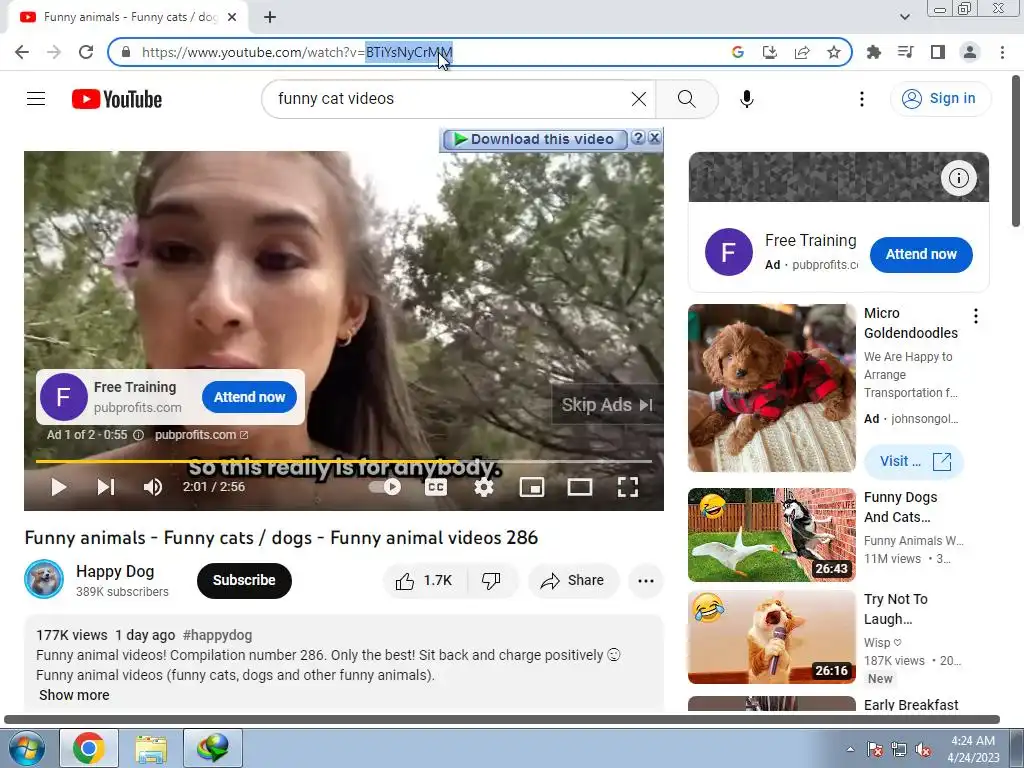Click Visit button on Goldendoodles ad
Image resolution: width=1024 pixels, height=768 pixels.
[x=914, y=461]
